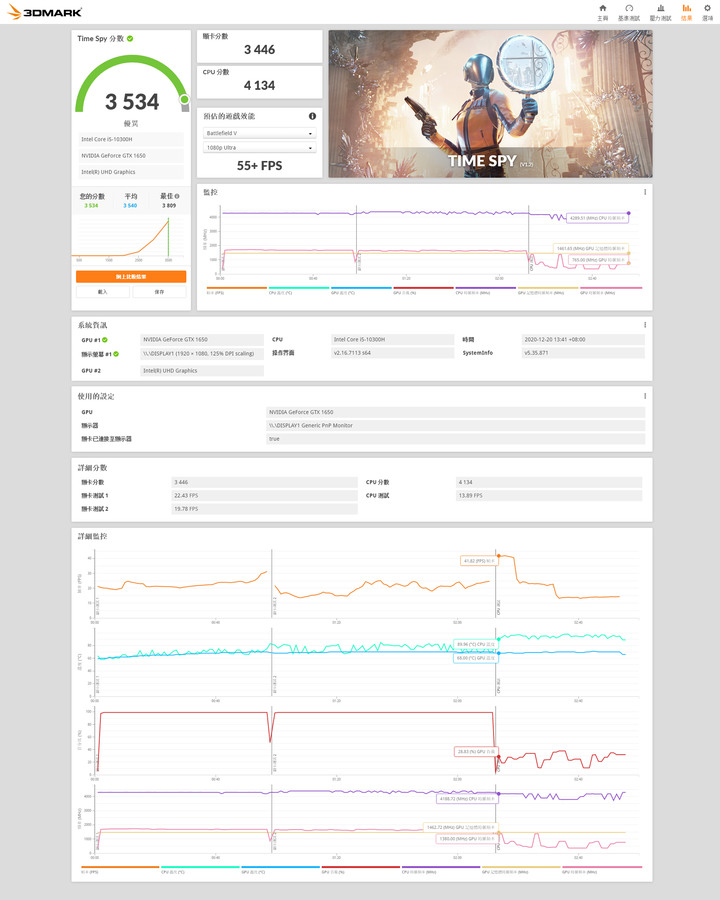
Task: Click the true value in settings used
Action: (456, 439)
